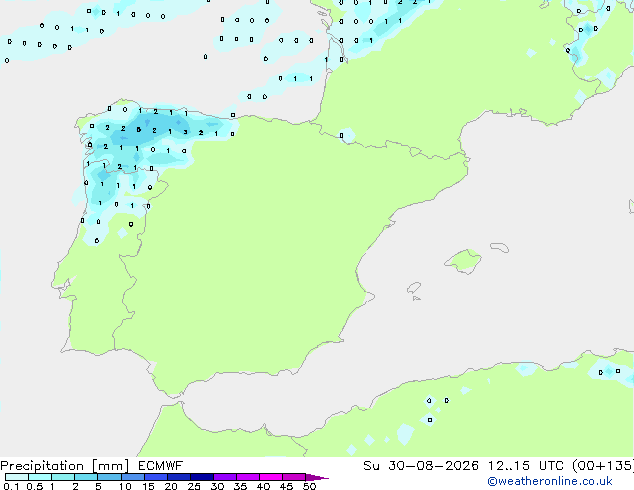Viewport: 634px width, 490px height.
Task: Click the 0.5–1 mm legend swatch
Action: (40, 477)
